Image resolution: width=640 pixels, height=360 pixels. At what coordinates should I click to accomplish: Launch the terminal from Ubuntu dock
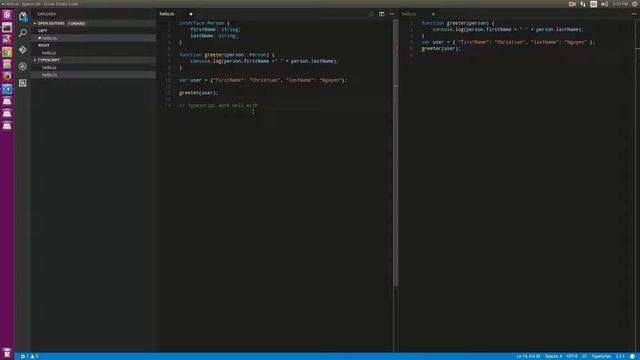[x=7, y=27]
